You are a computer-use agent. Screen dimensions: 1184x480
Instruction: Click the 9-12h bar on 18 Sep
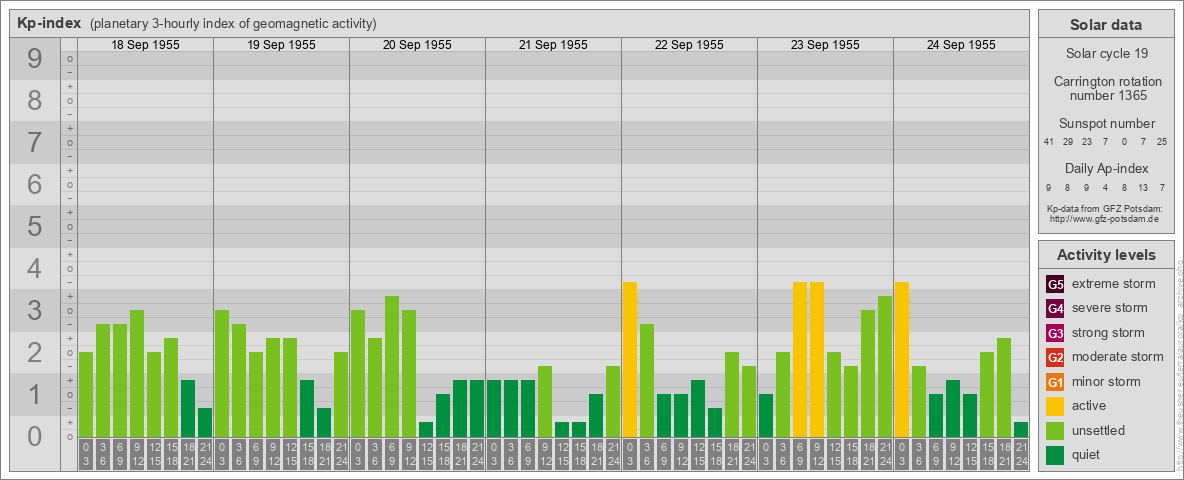pyautogui.click(x=137, y=373)
